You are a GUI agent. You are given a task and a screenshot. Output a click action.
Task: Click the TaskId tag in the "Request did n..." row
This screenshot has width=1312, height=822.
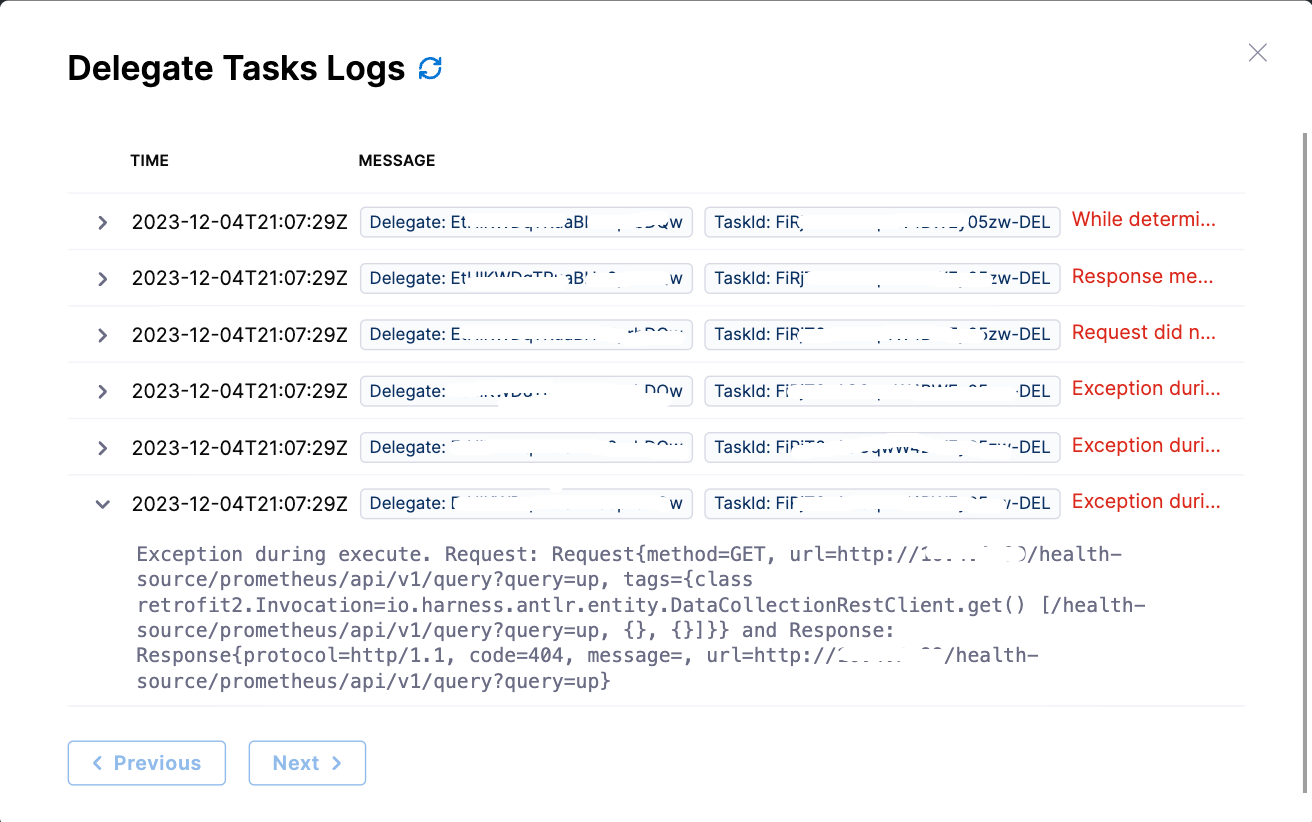pos(881,334)
